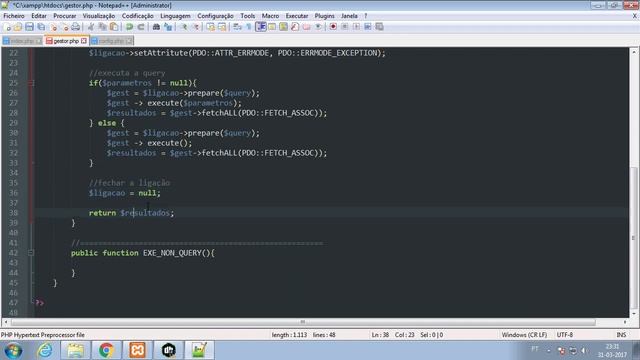Save gestor.php with the Save icon
Image resolution: width=640 pixels, height=360 pixels.
(x=29, y=27)
